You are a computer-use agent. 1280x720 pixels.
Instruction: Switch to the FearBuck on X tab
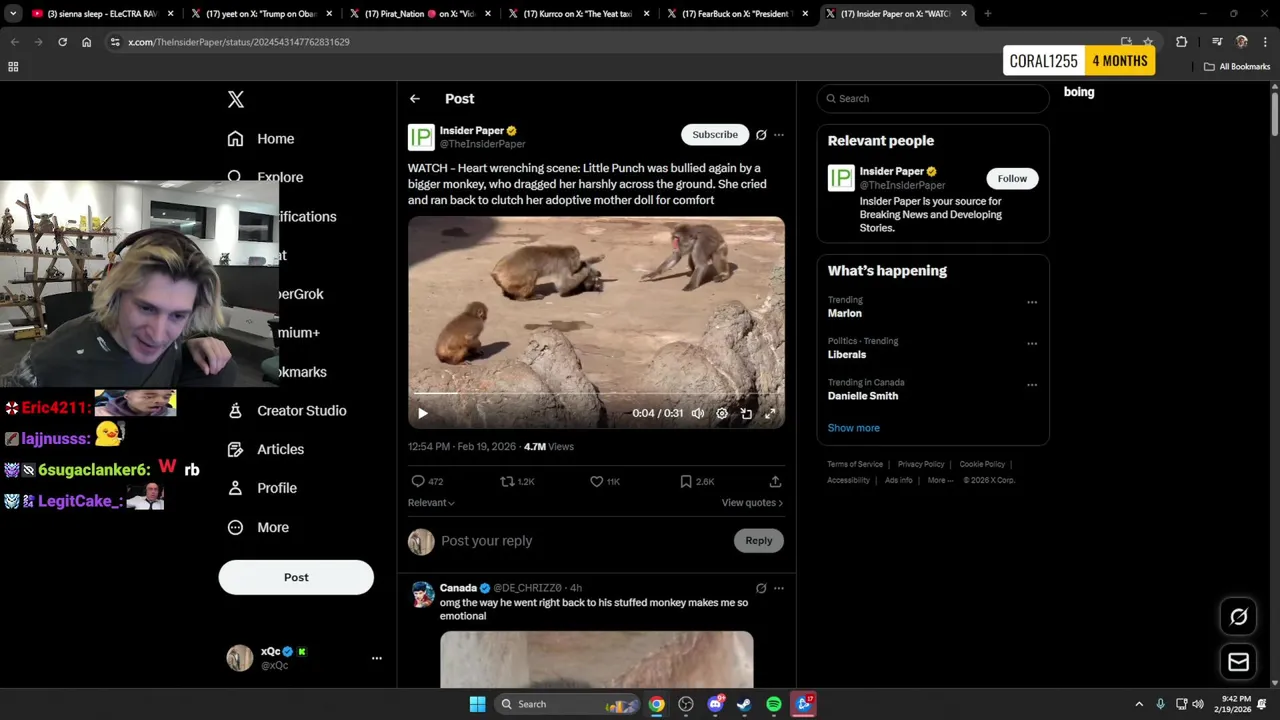pyautogui.click(x=739, y=14)
